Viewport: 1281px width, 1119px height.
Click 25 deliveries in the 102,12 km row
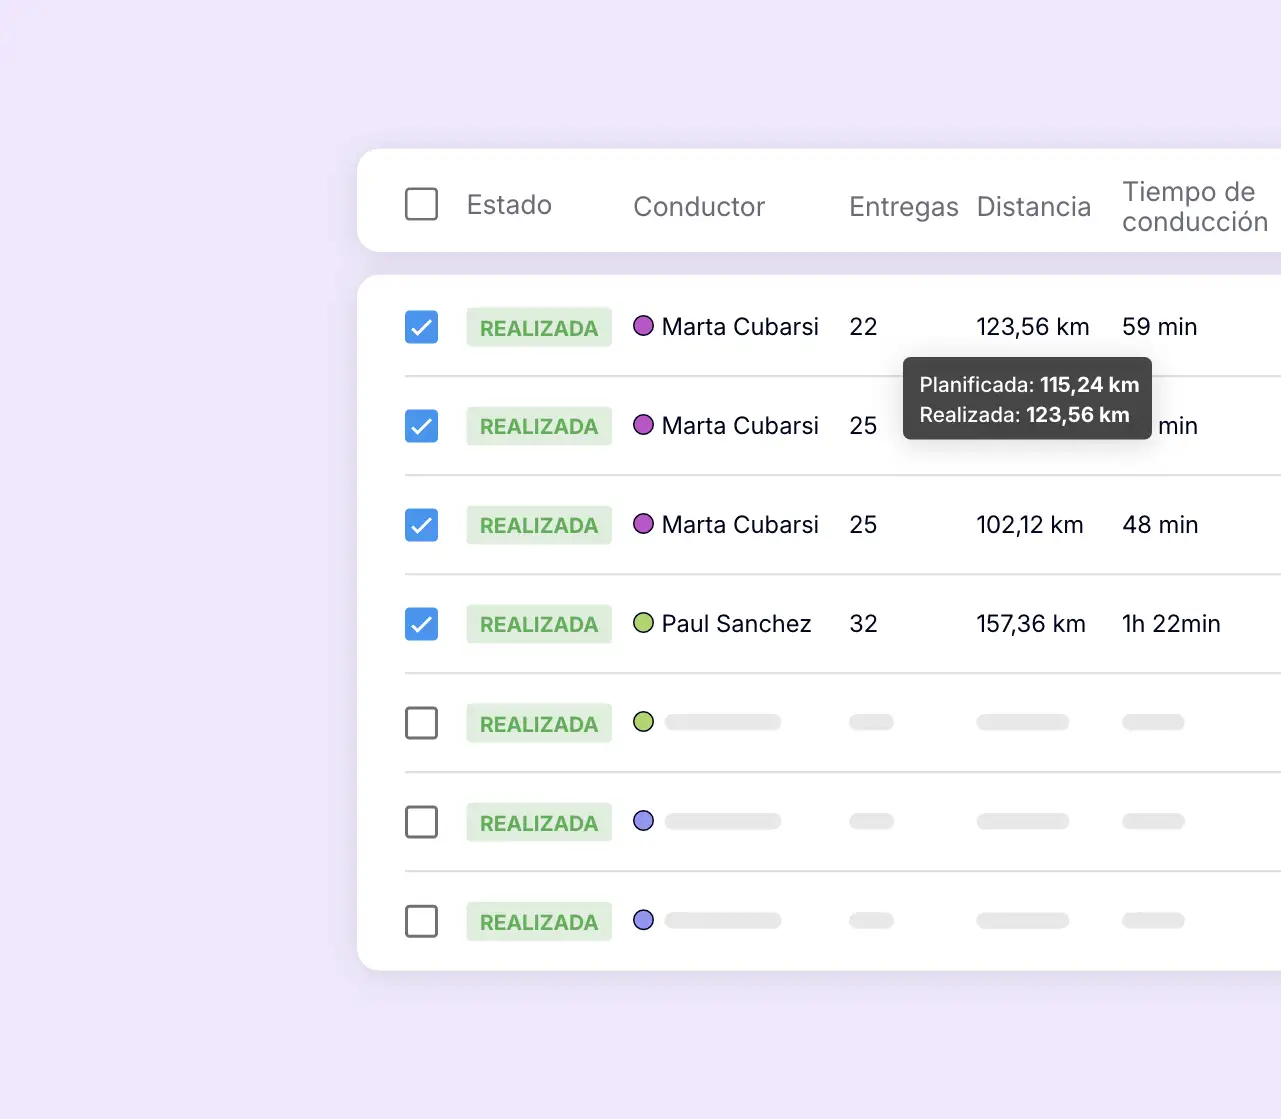(x=863, y=525)
